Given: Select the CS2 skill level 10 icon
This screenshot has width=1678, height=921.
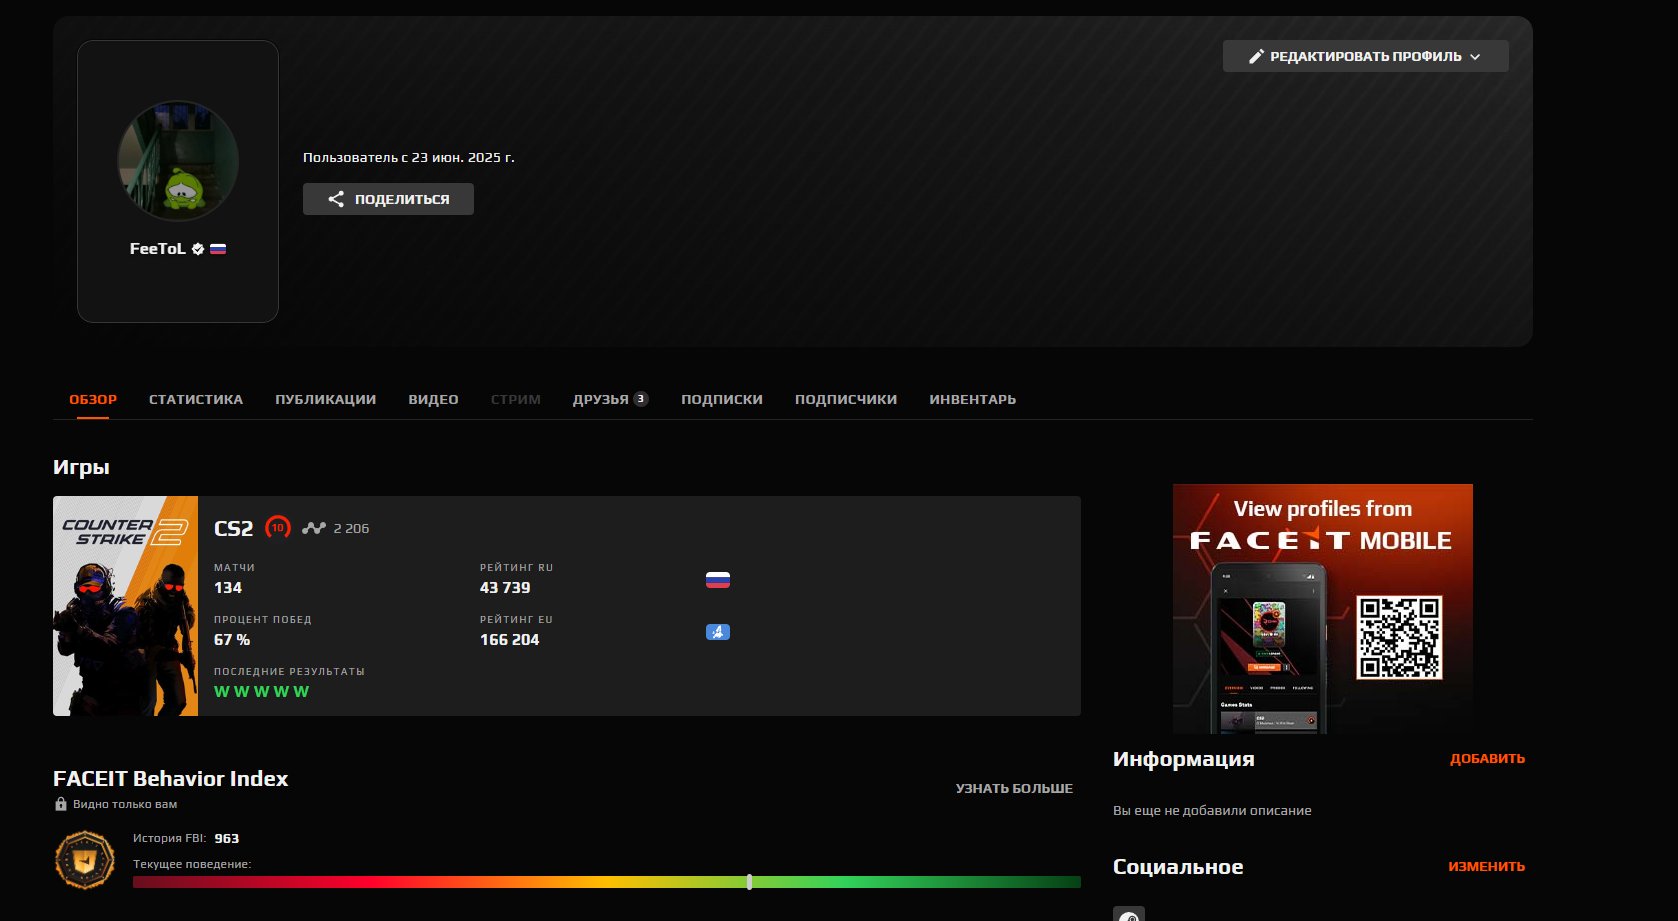Looking at the screenshot, I should pyautogui.click(x=278, y=527).
